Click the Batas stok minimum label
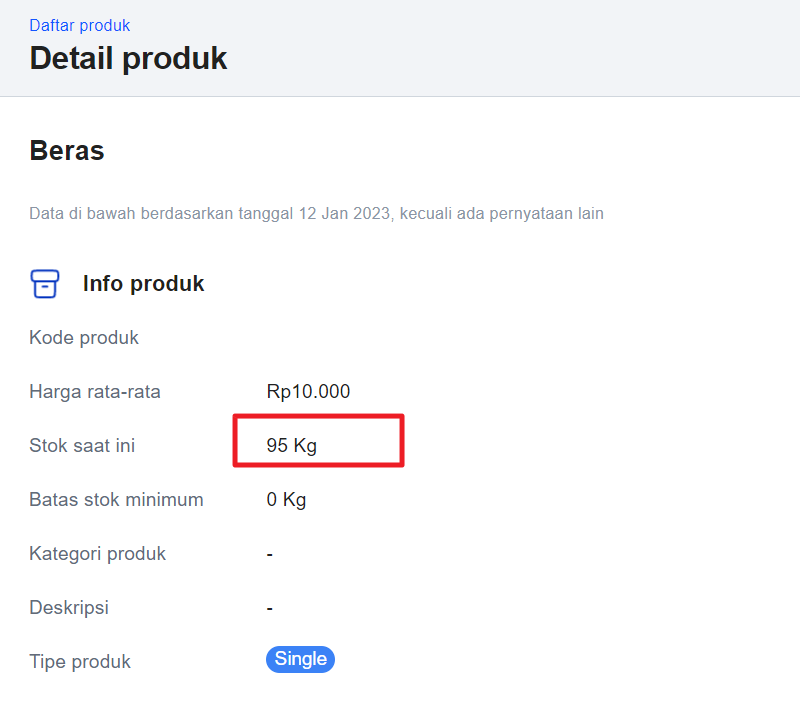The height and width of the screenshot is (704, 800). (116, 500)
